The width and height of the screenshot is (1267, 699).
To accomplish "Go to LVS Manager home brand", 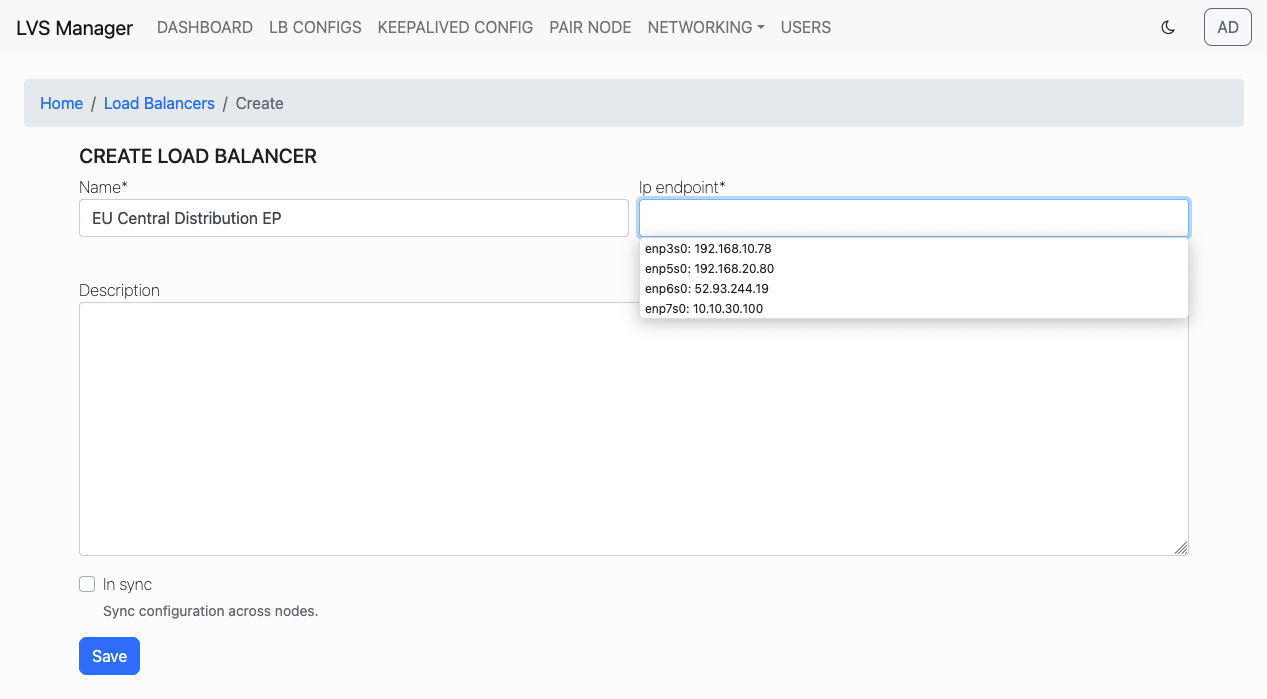I will (74, 28).
